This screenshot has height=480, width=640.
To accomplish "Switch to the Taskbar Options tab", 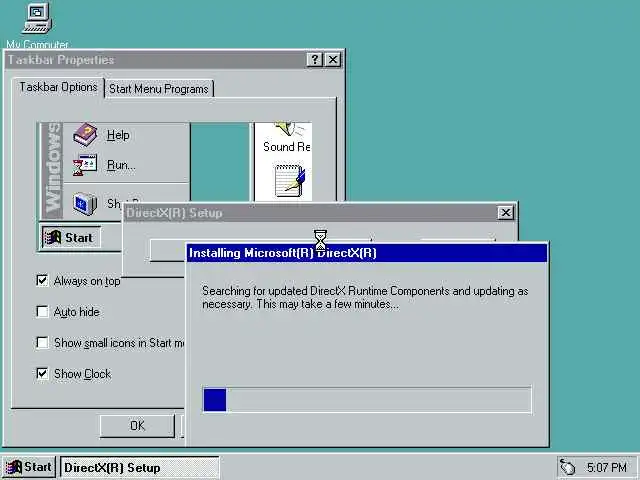I will pos(58,87).
